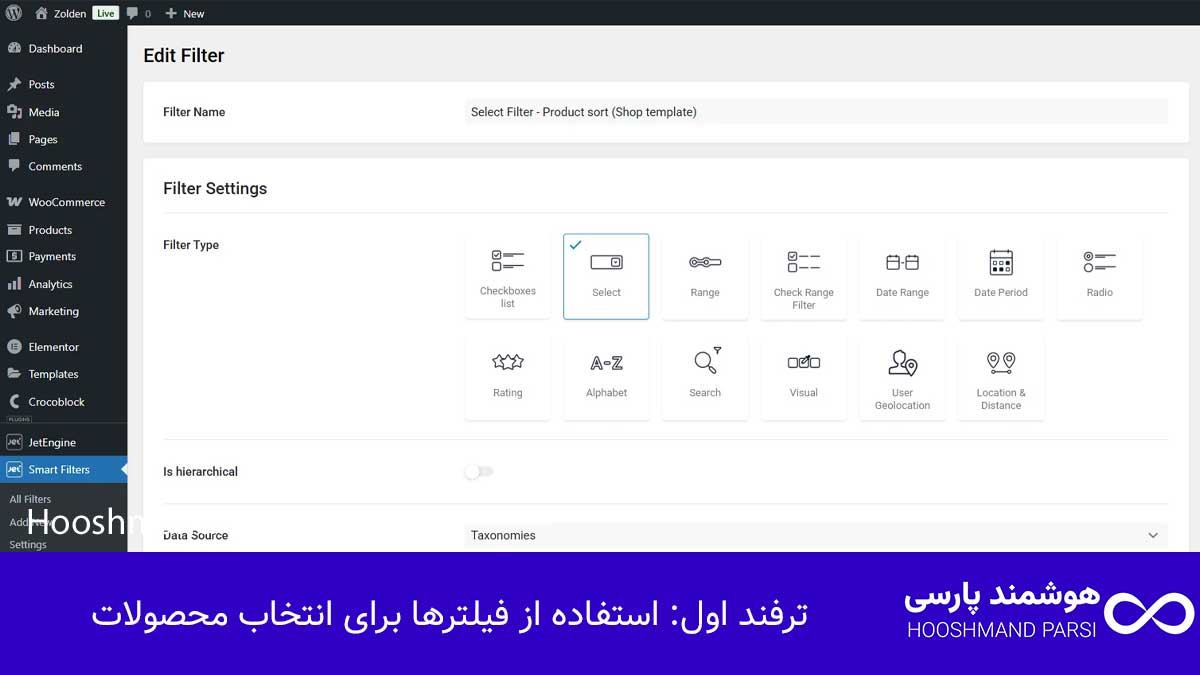The height and width of the screenshot is (675, 1200).
Task: Click the Media icon in sidebar
Action: pyautogui.click(x=14, y=112)
